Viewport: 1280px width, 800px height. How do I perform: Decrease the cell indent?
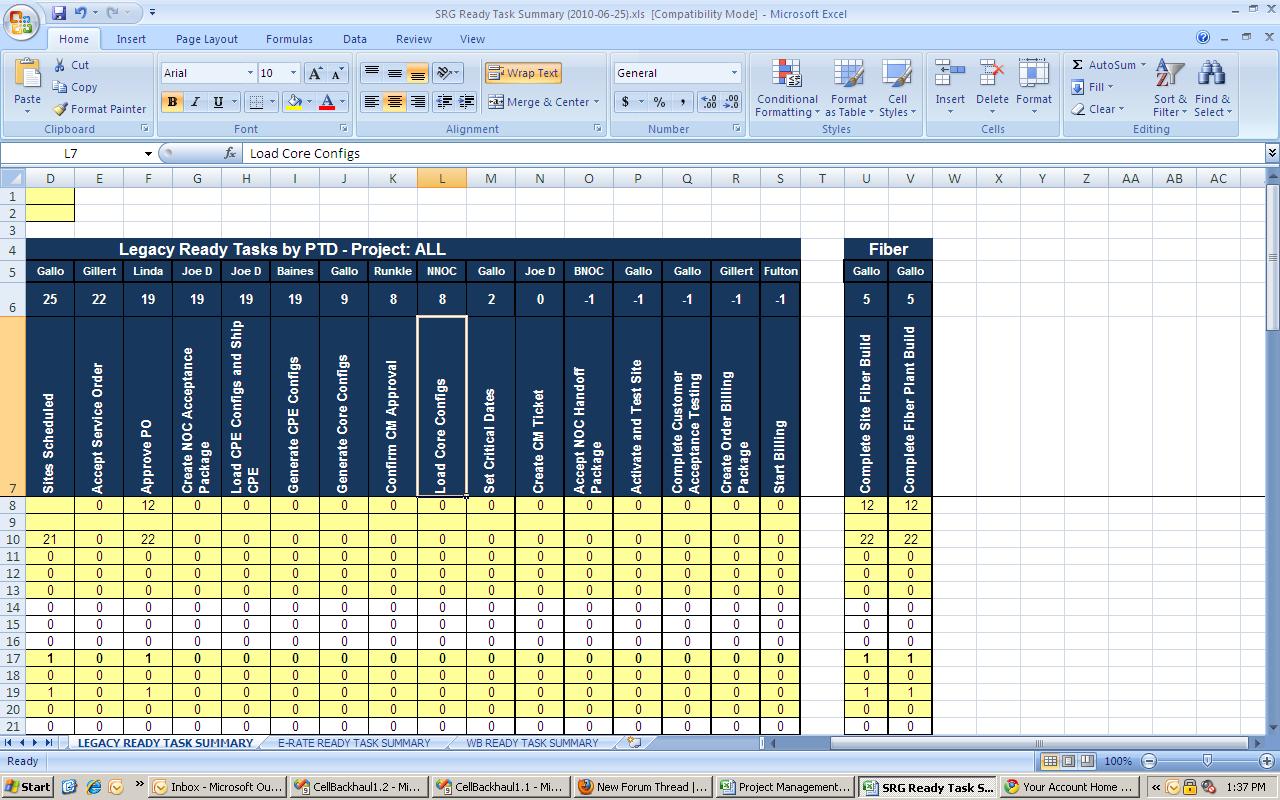click(x=444, y=102)
